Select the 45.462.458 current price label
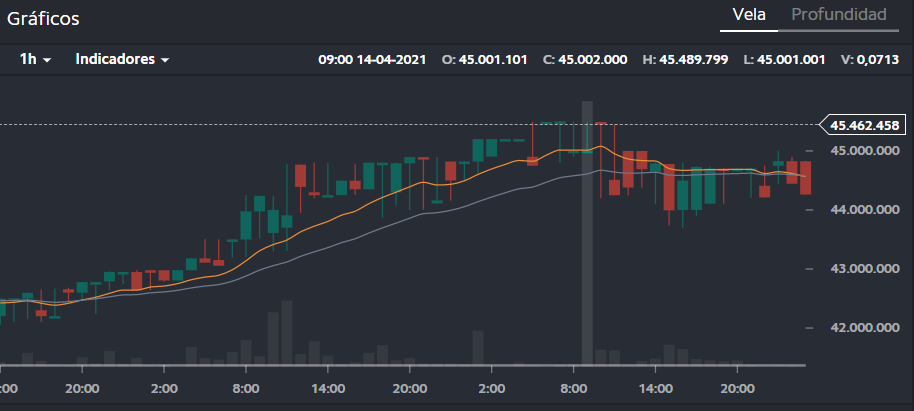Screen dimensions: 914x411 864,125
